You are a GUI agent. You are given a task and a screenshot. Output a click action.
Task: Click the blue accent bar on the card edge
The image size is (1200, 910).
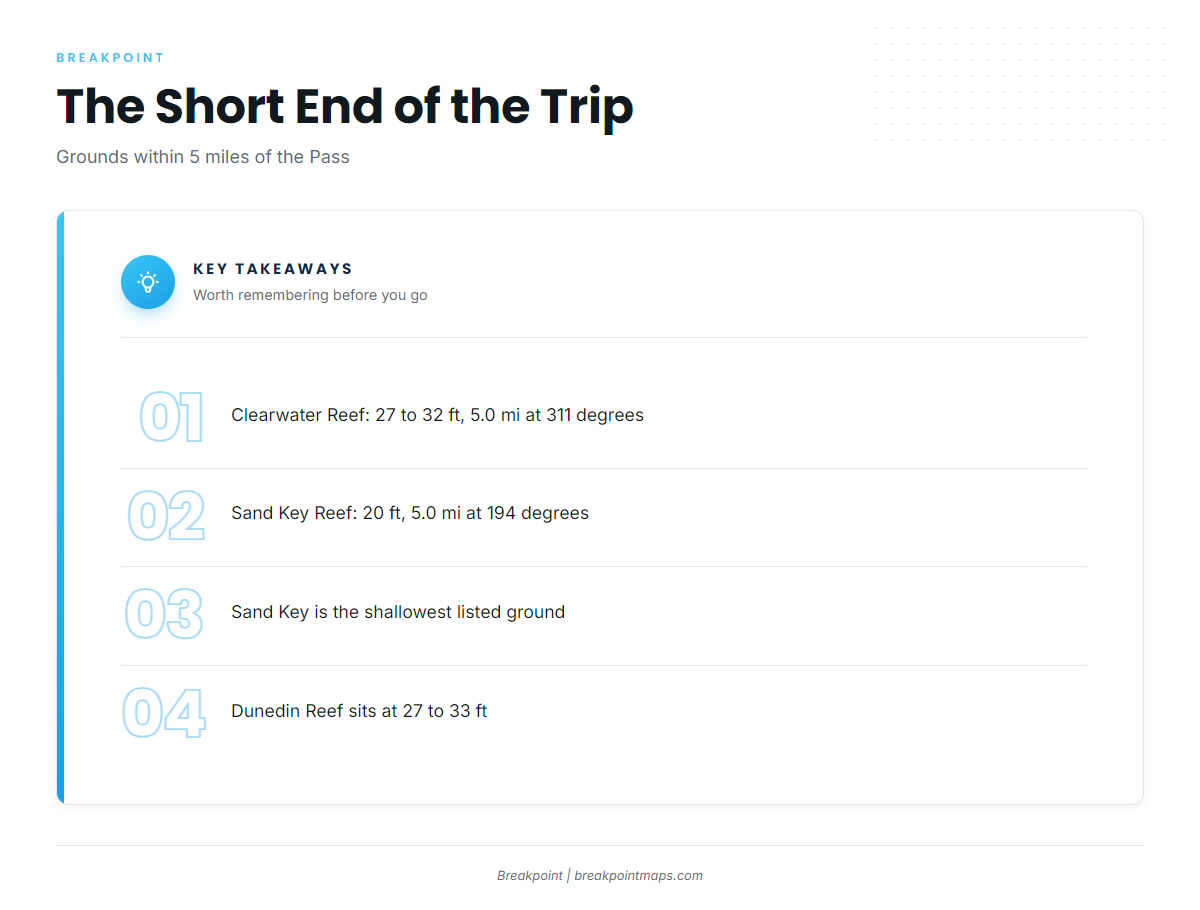coord(60,507)
